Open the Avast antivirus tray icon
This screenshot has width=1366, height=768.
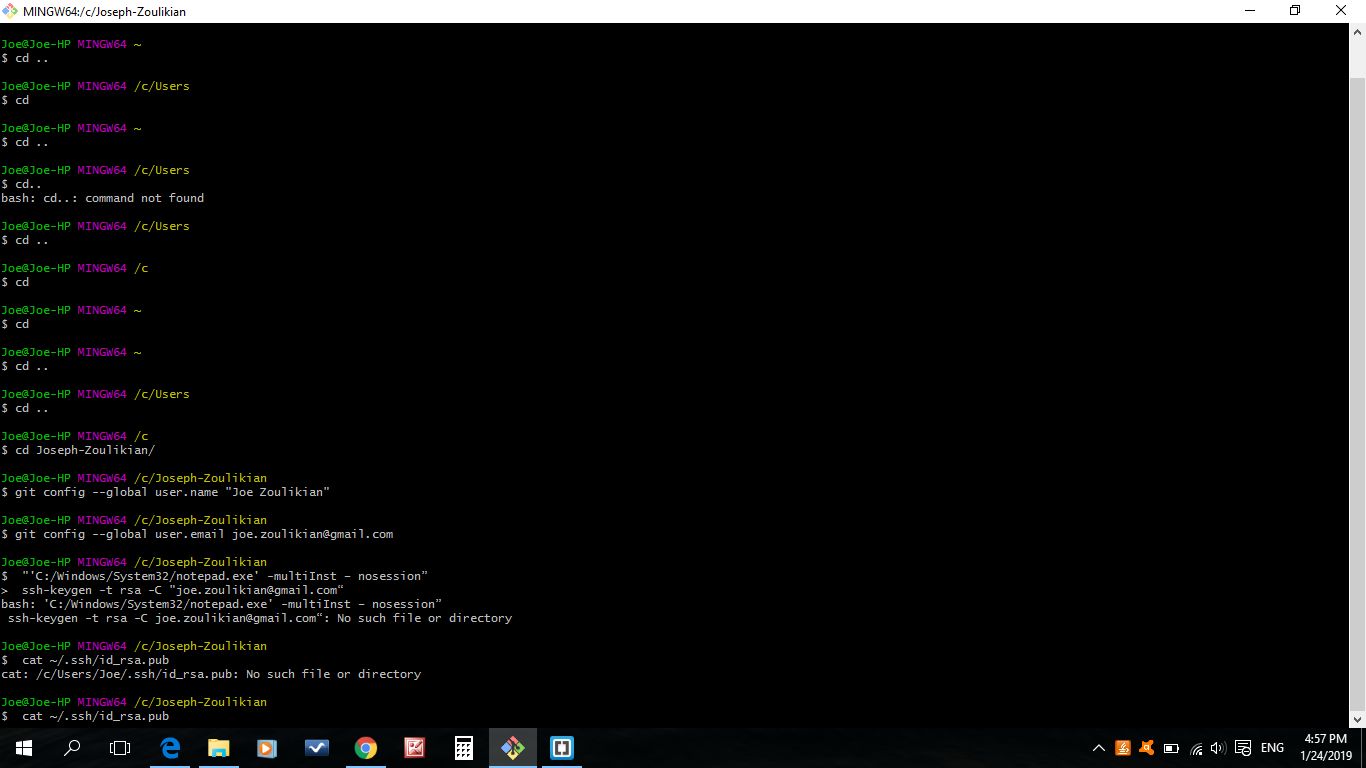pos(1146,748)
